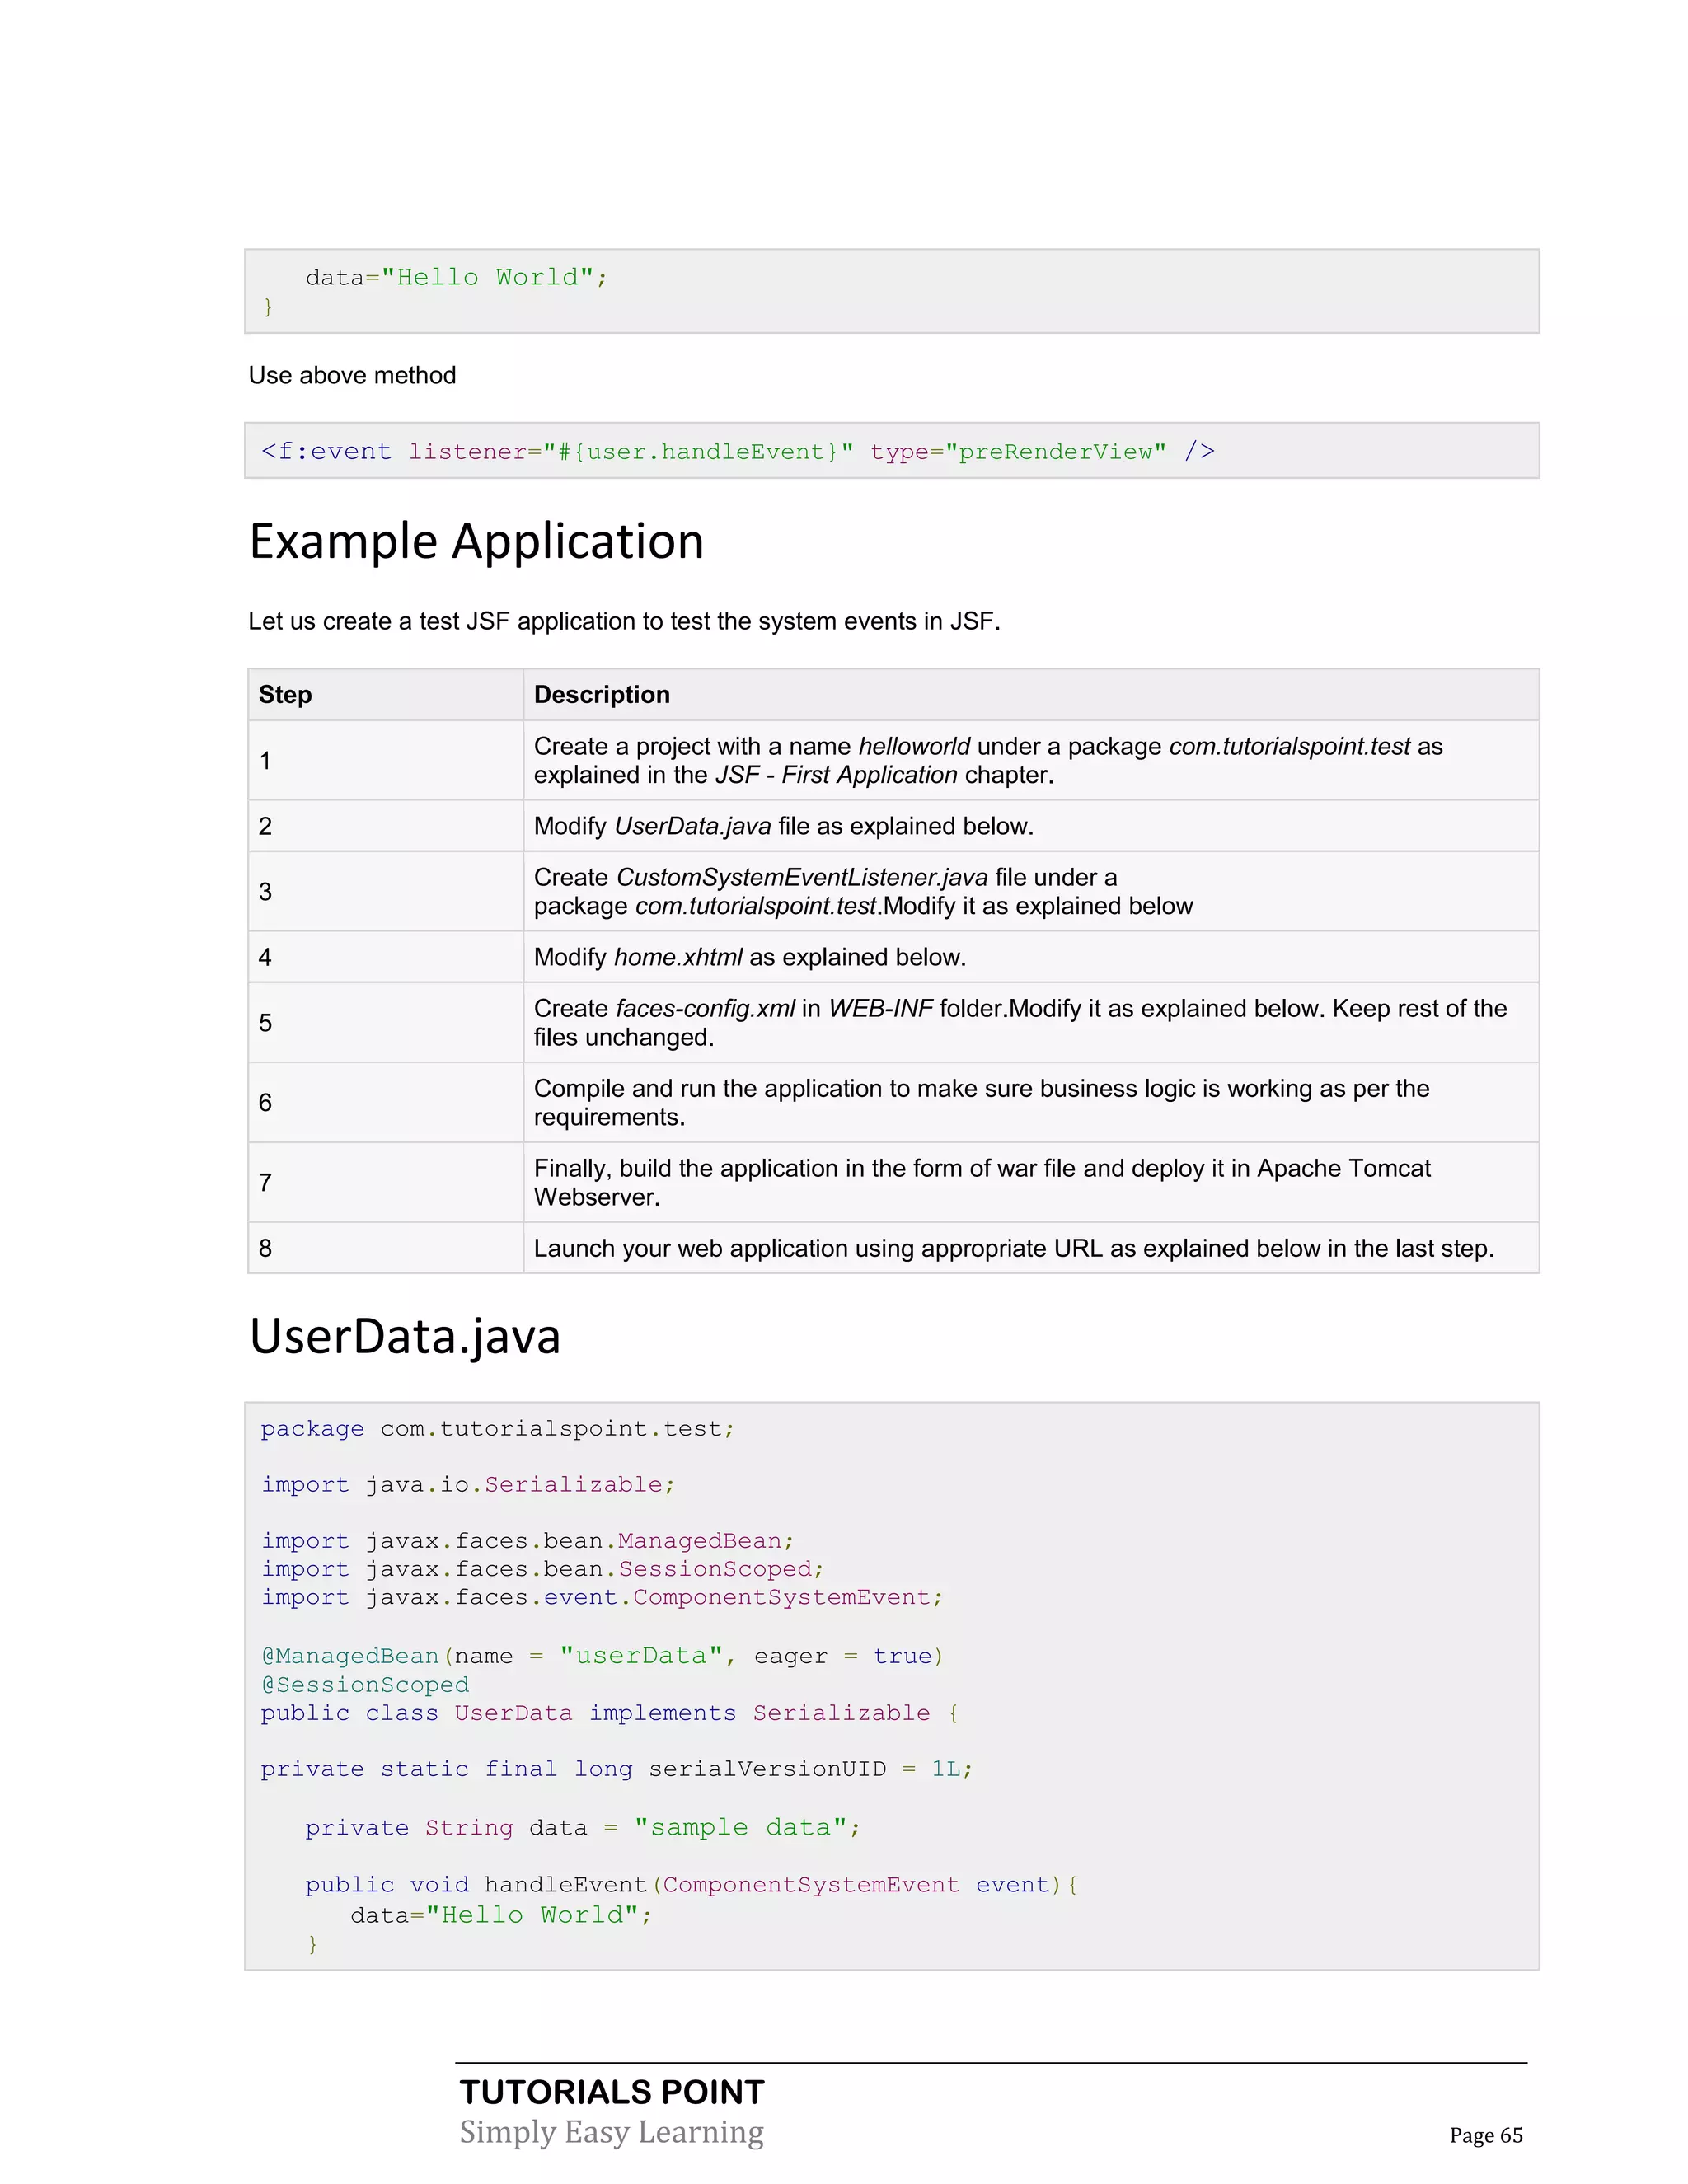Click the f:event listener code line
Image resolution: width=1688 pixels, height=2184 pixels.
pos(737,451)
